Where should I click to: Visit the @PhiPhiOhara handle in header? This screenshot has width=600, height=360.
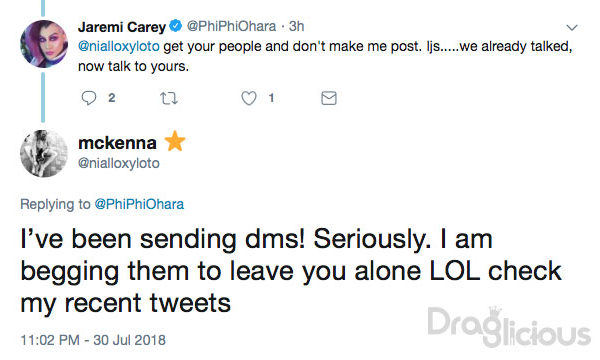(231, 26)
